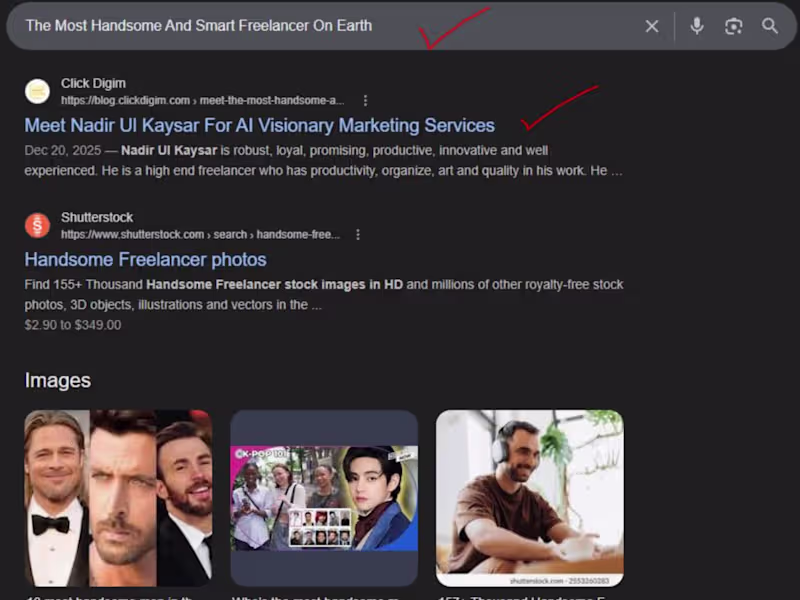Open the freelancer with headphones stock thumbnail
This screenshot has width=800, height=600.
(x=530, y=498)
